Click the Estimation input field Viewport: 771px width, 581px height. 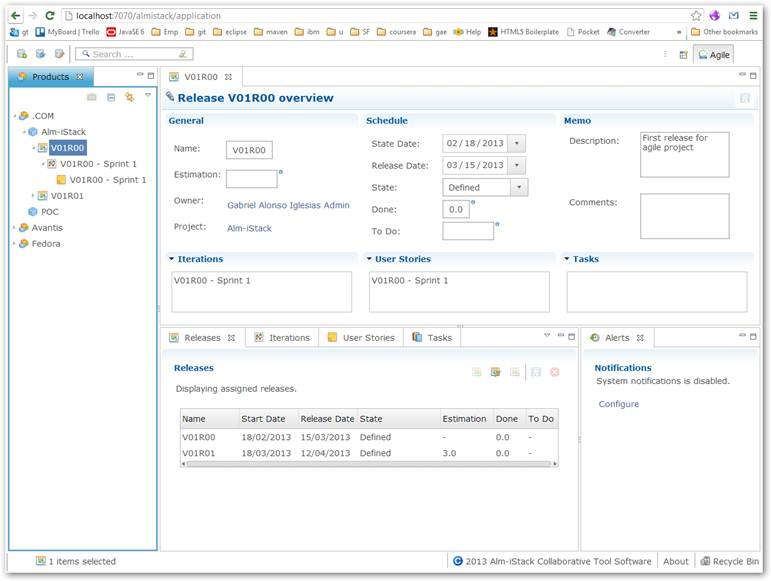point(252,179)
